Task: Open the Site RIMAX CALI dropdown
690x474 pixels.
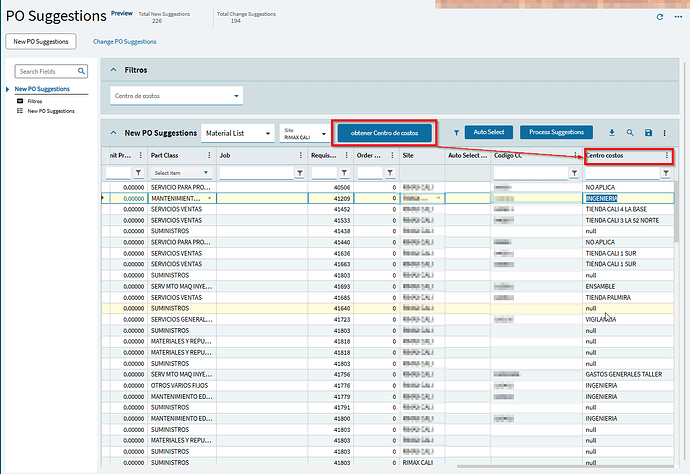Action: [x=321, y=133]
